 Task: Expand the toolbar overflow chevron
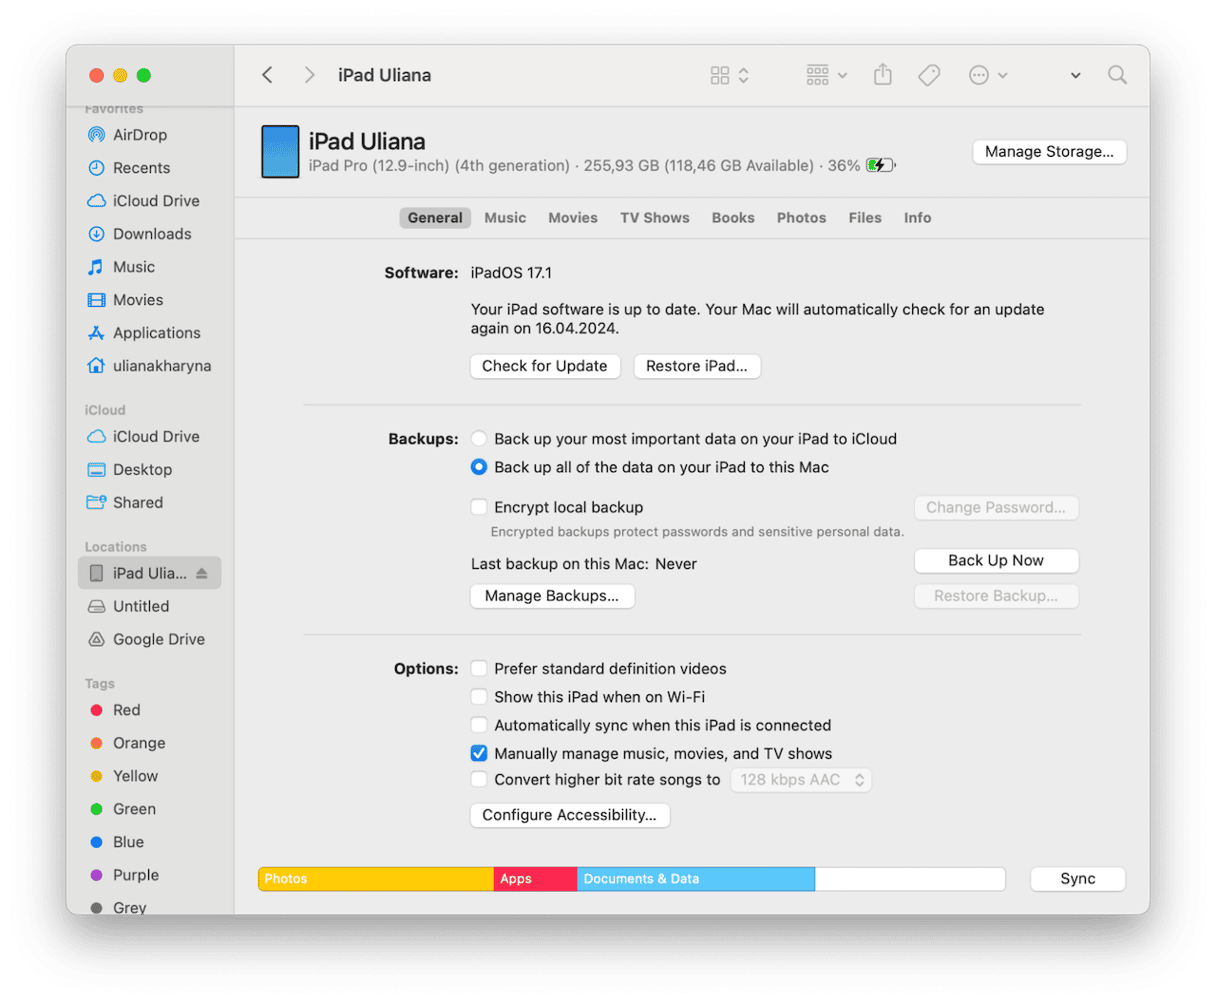[x=1075, y=75]
